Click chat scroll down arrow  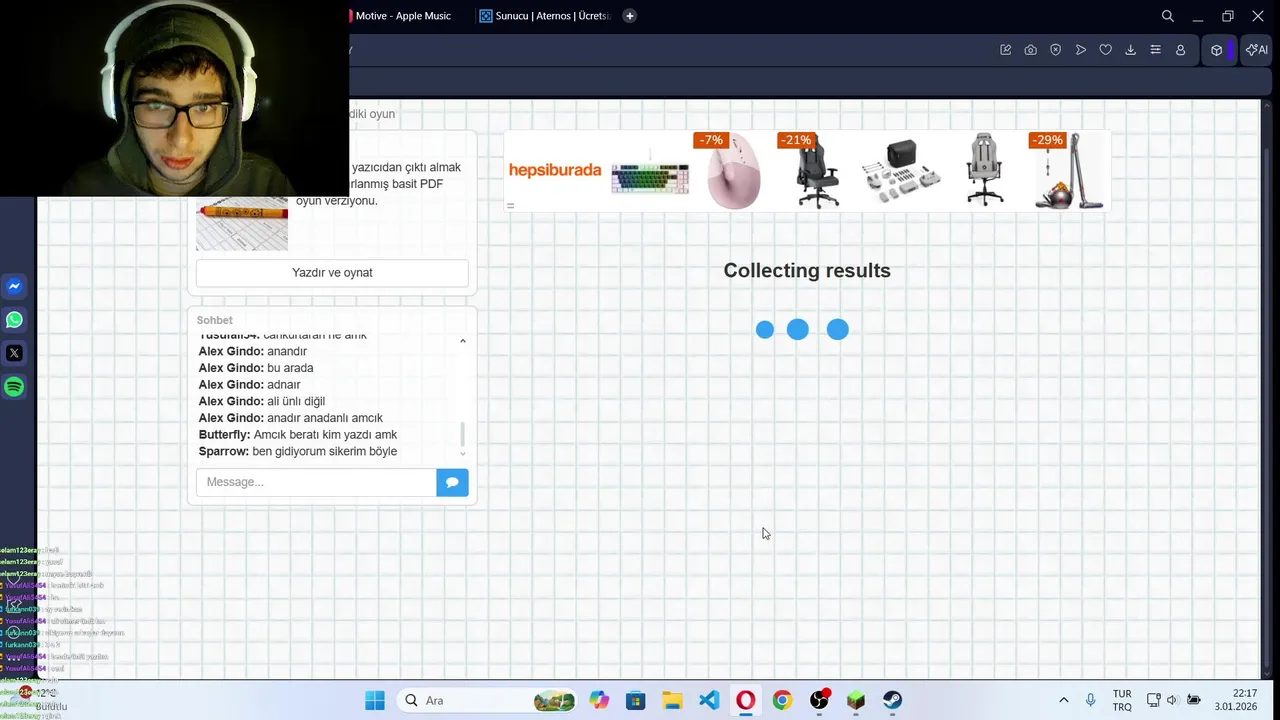pyautogui.click(x=462, y=454)
